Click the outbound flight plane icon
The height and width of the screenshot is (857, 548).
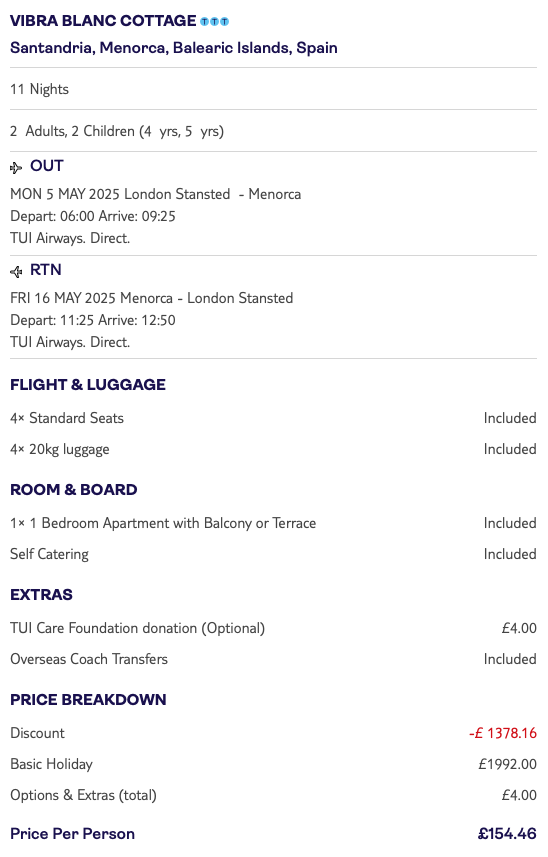(x=16, y=168)
